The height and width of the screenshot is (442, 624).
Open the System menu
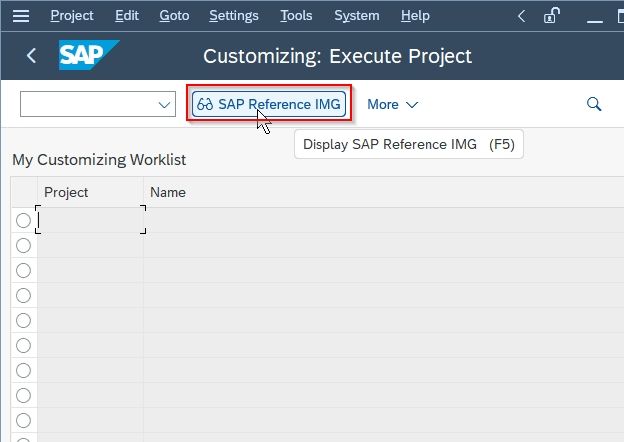tap(357, 16)
